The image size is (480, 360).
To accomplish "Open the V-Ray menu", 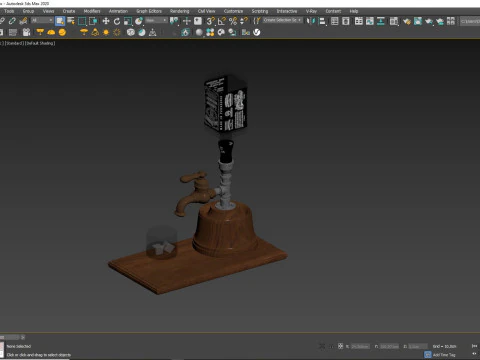I will click(311, 11).
